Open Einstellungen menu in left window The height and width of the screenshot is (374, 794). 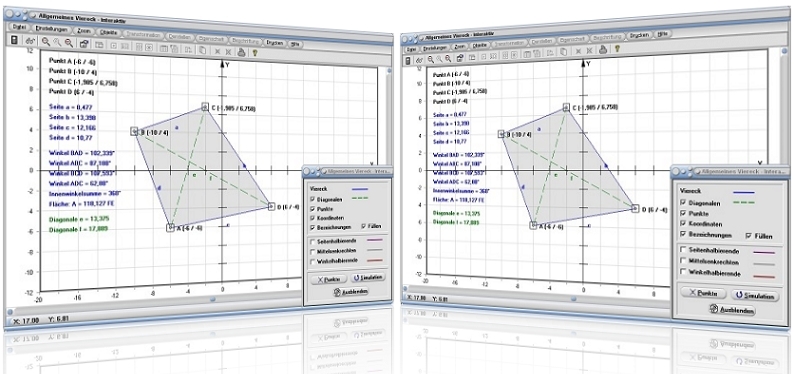52,29
